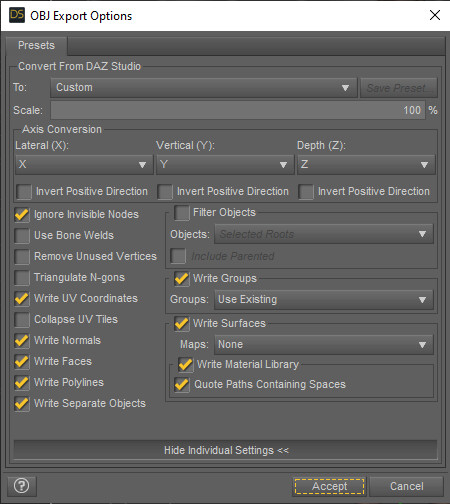This screenshot has width=450, height=504.
Task: Click the Save Preset button
Action: 399,88
